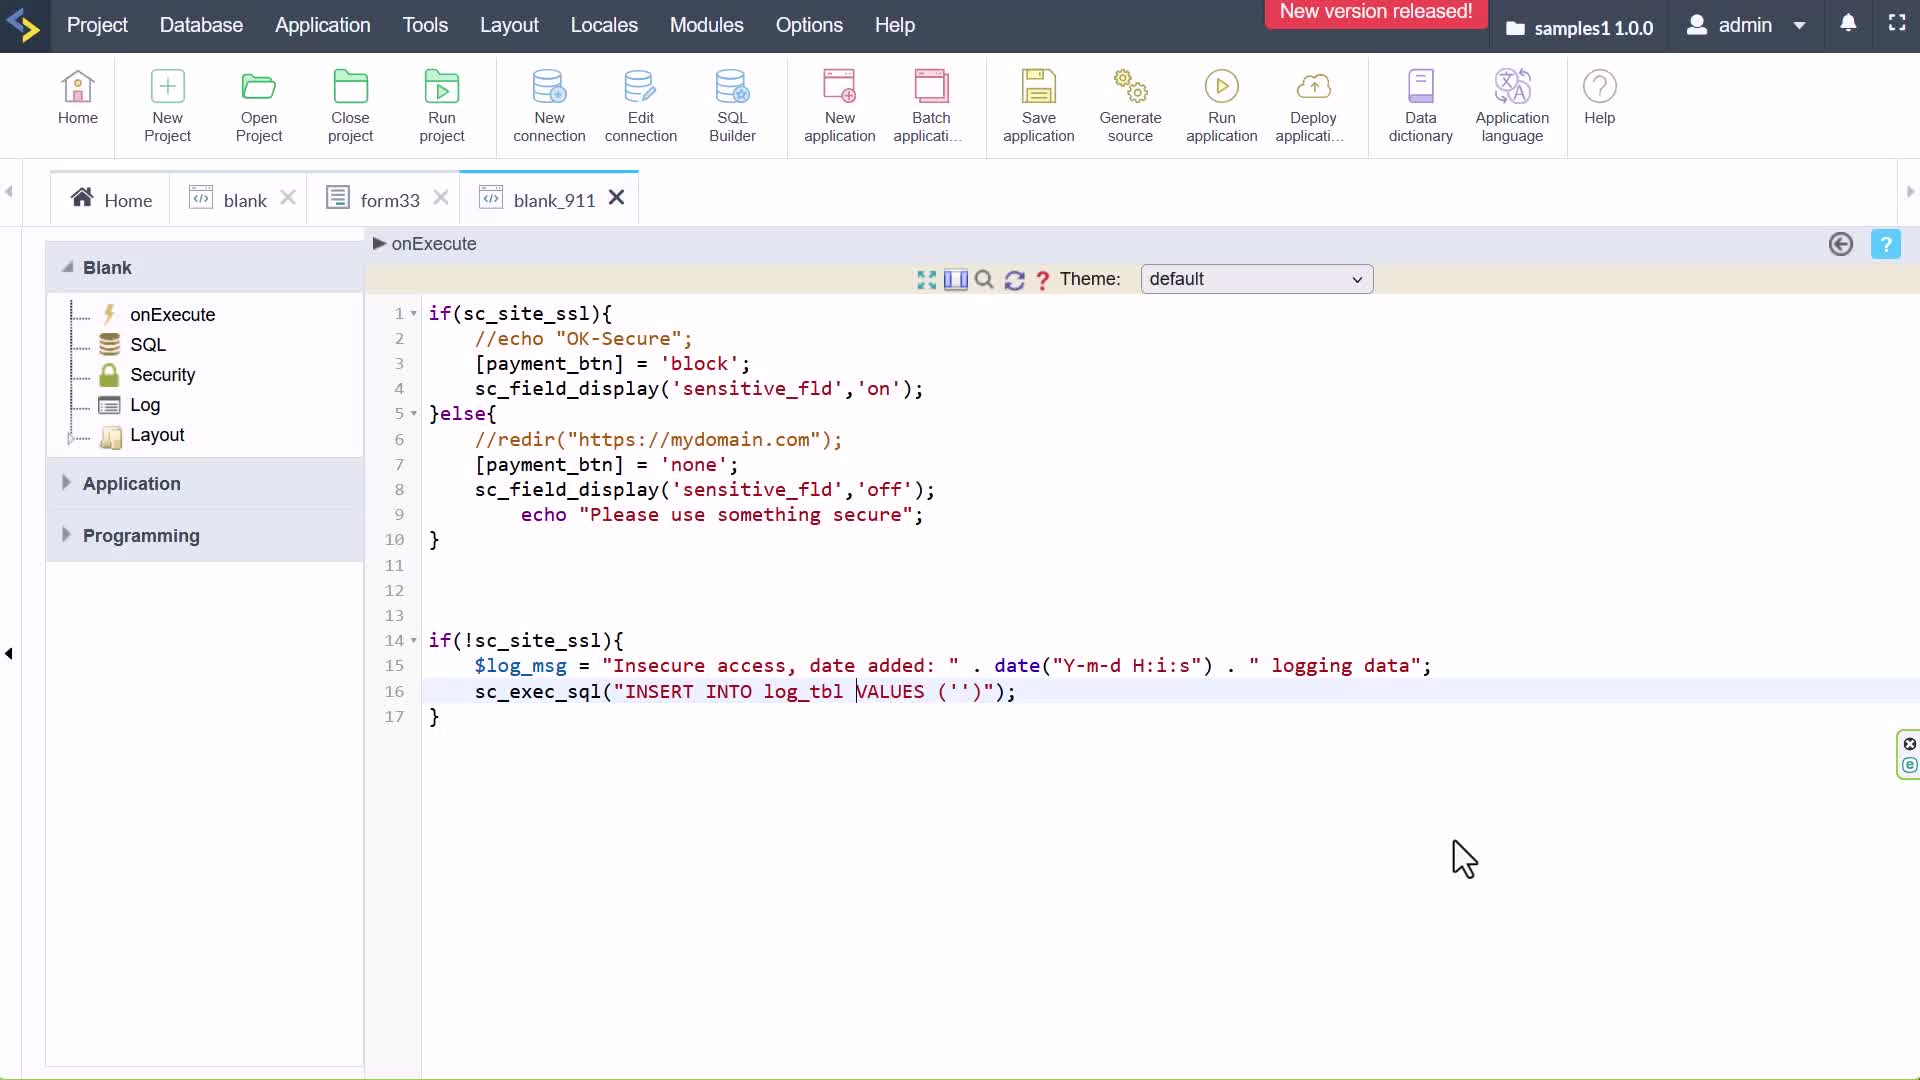
Task: Close the form33 tab
Action: (x=441, y=198)
